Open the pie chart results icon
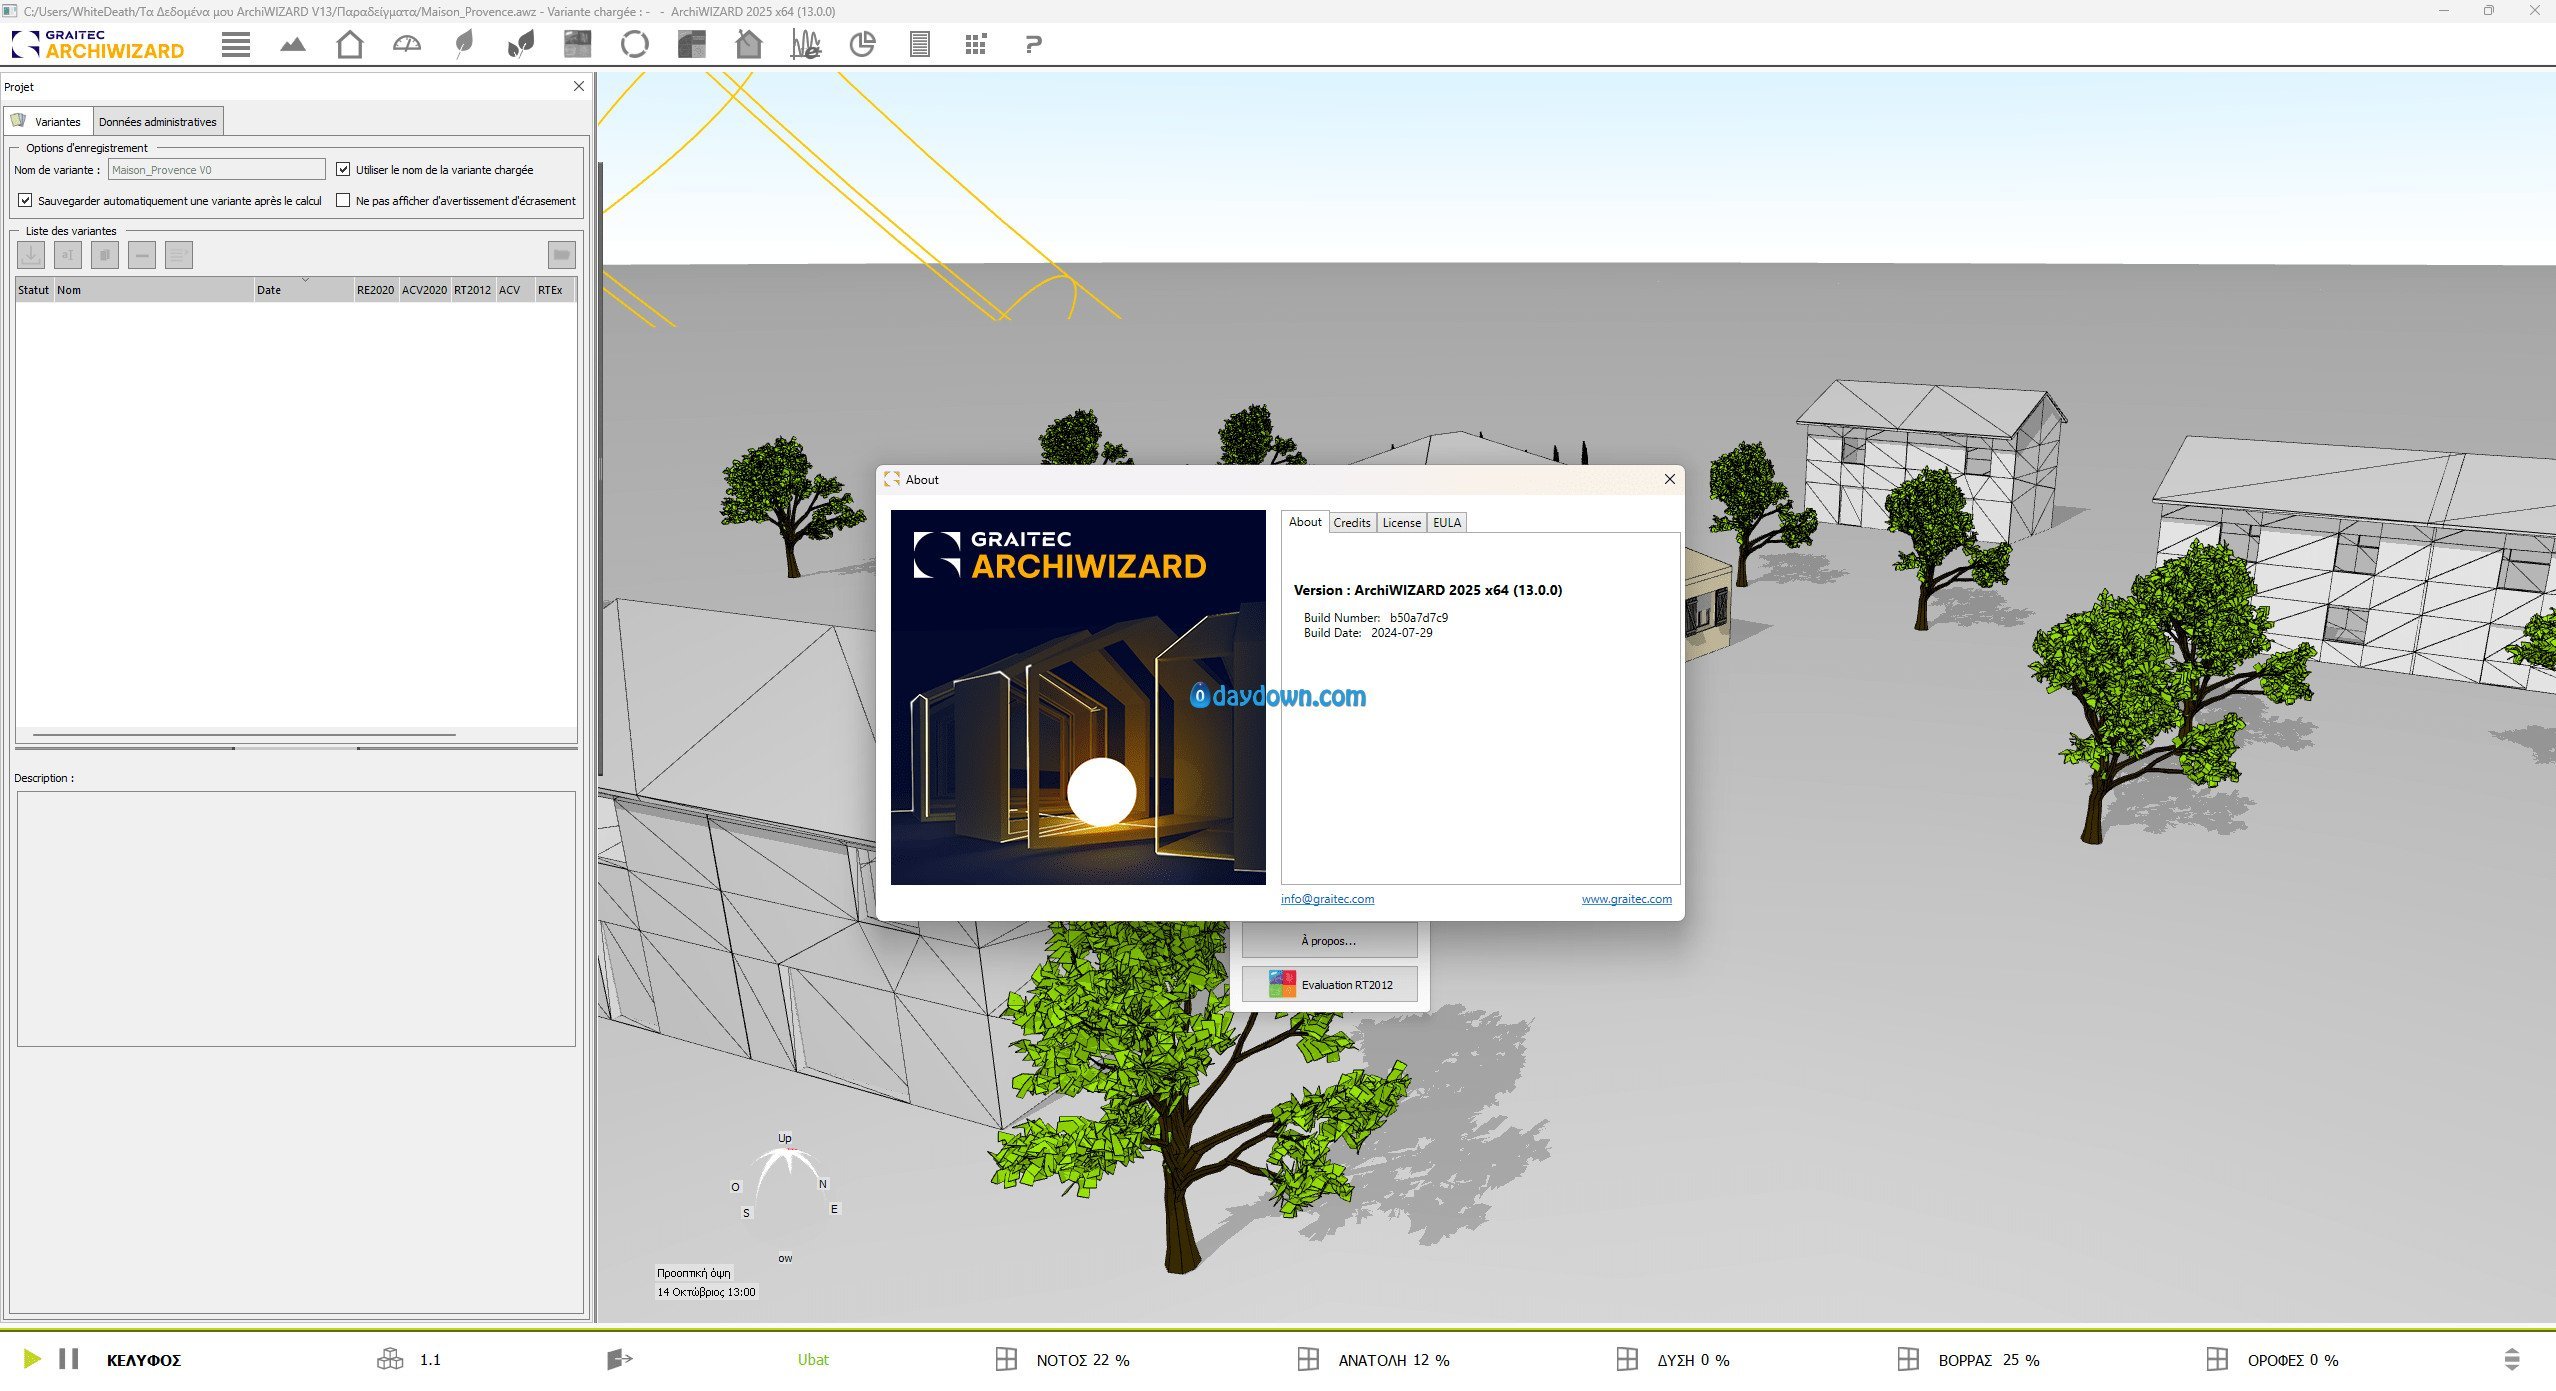Image resolution: width=2556 pixels, height=1391 pixels. point(862,44)
